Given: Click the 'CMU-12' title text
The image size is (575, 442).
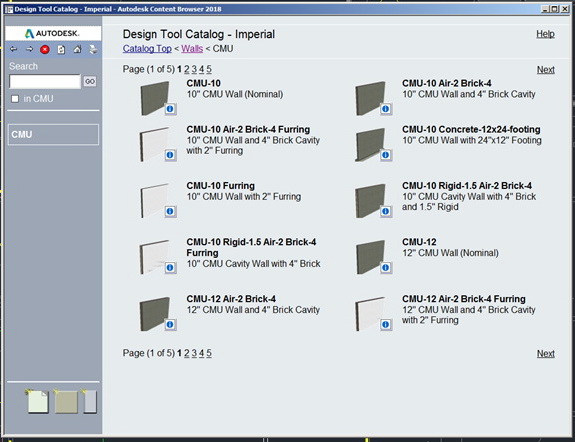Looking at the screenshot, I should coord(419,242).
